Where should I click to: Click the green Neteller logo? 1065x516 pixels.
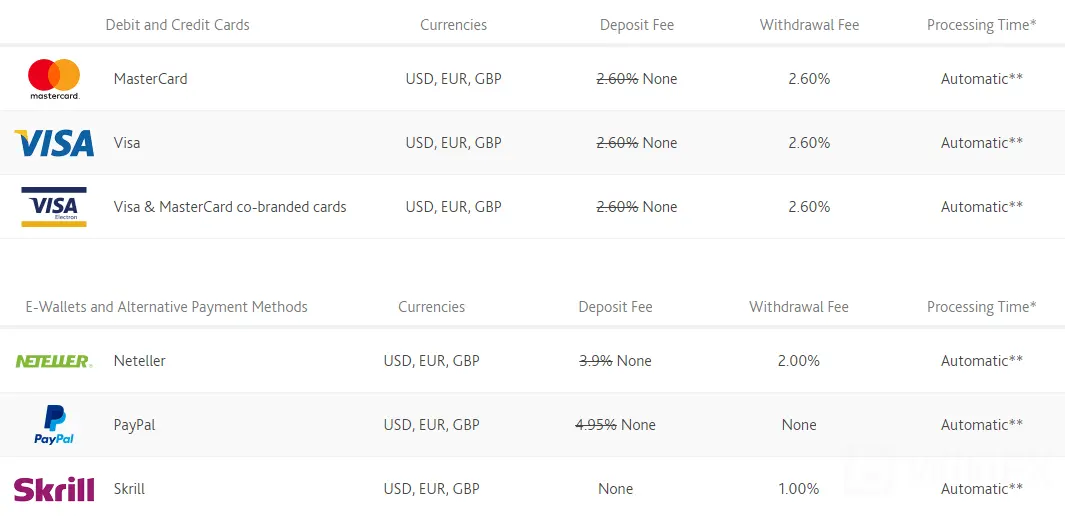click(54, 361)
